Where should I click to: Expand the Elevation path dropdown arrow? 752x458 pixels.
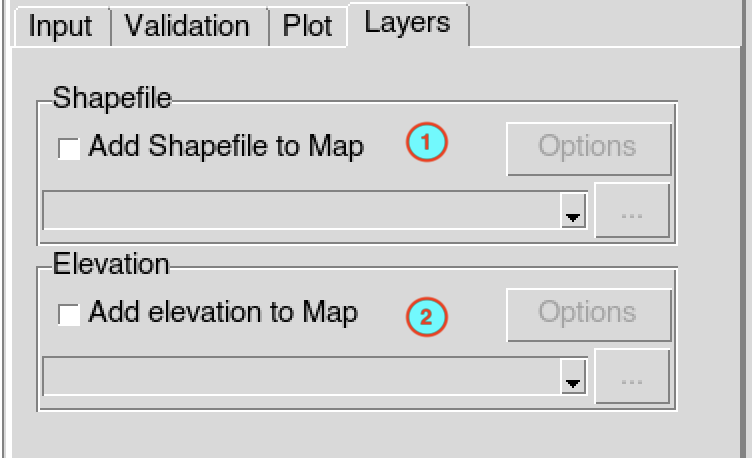(x=573, y=377)
